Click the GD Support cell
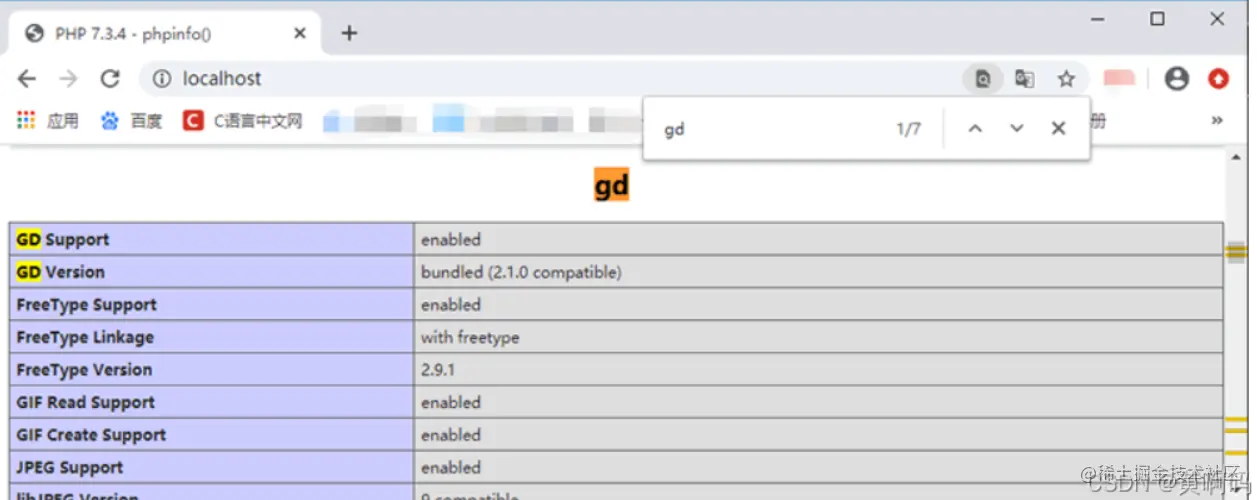 point(212,240)
